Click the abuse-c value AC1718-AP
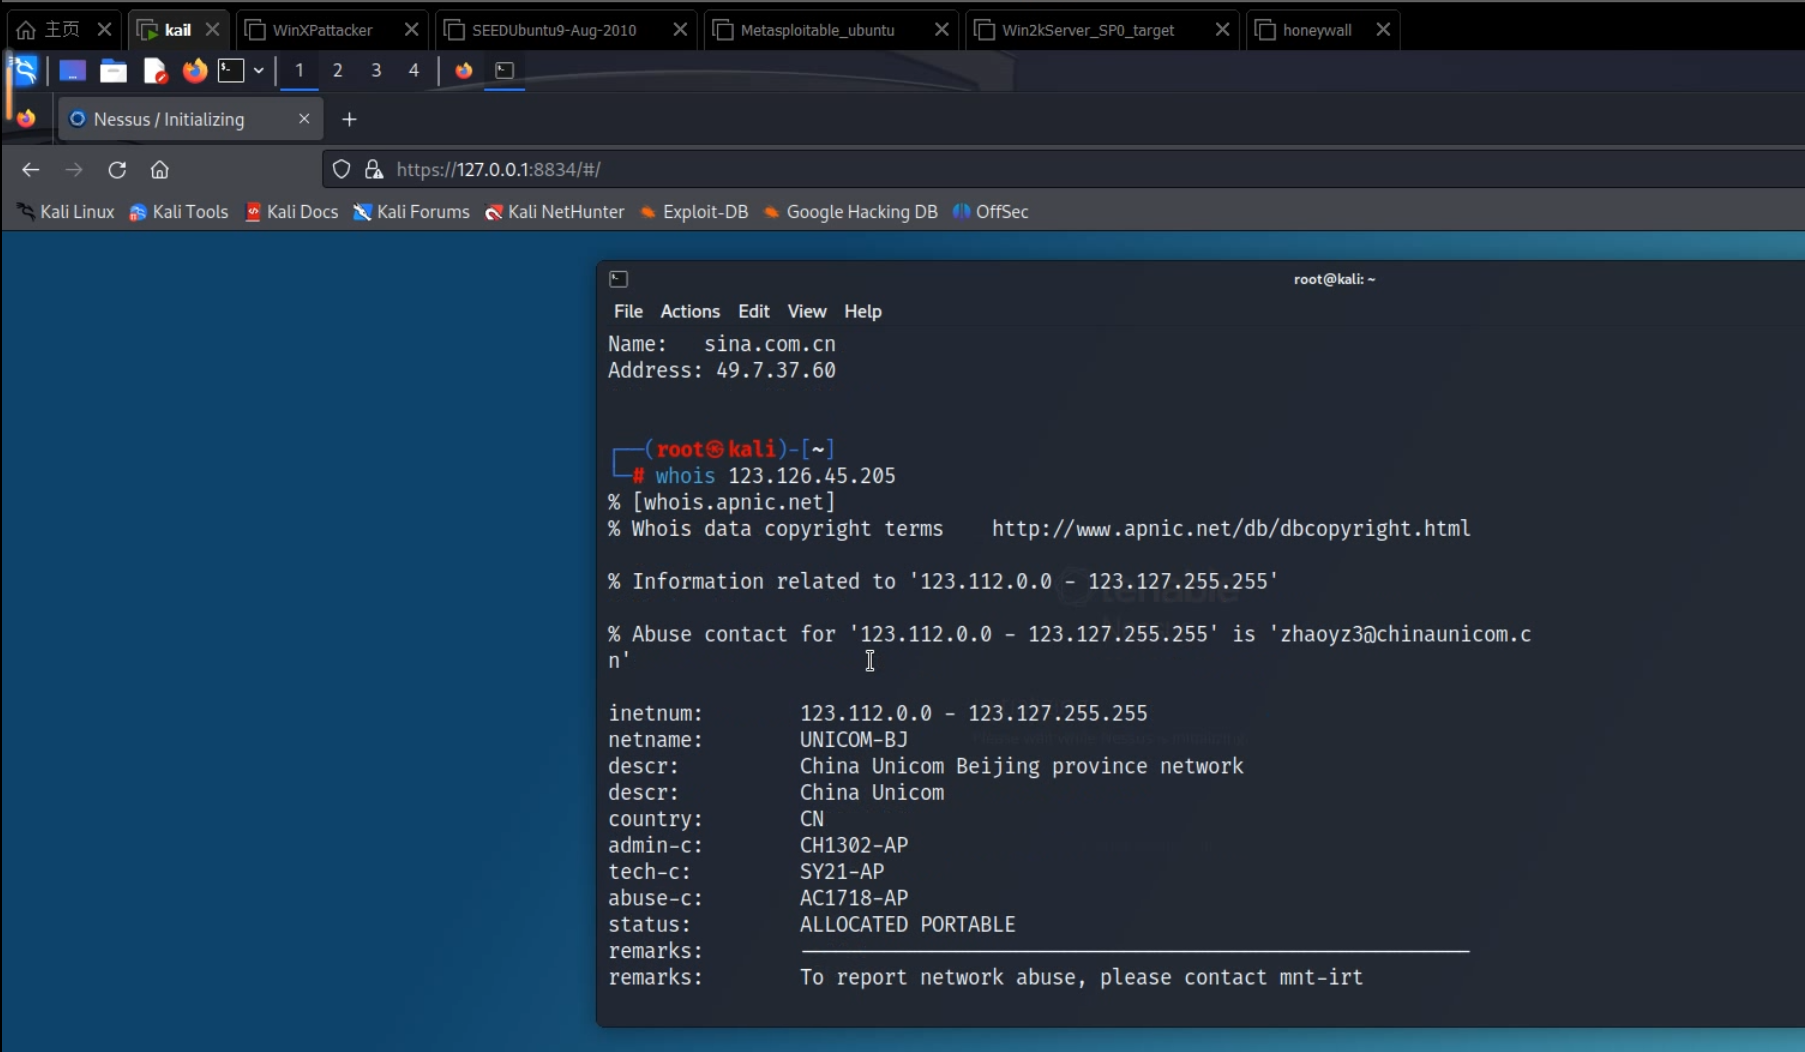Viewport: 1805px width, 1052px height. click(854, 899)
